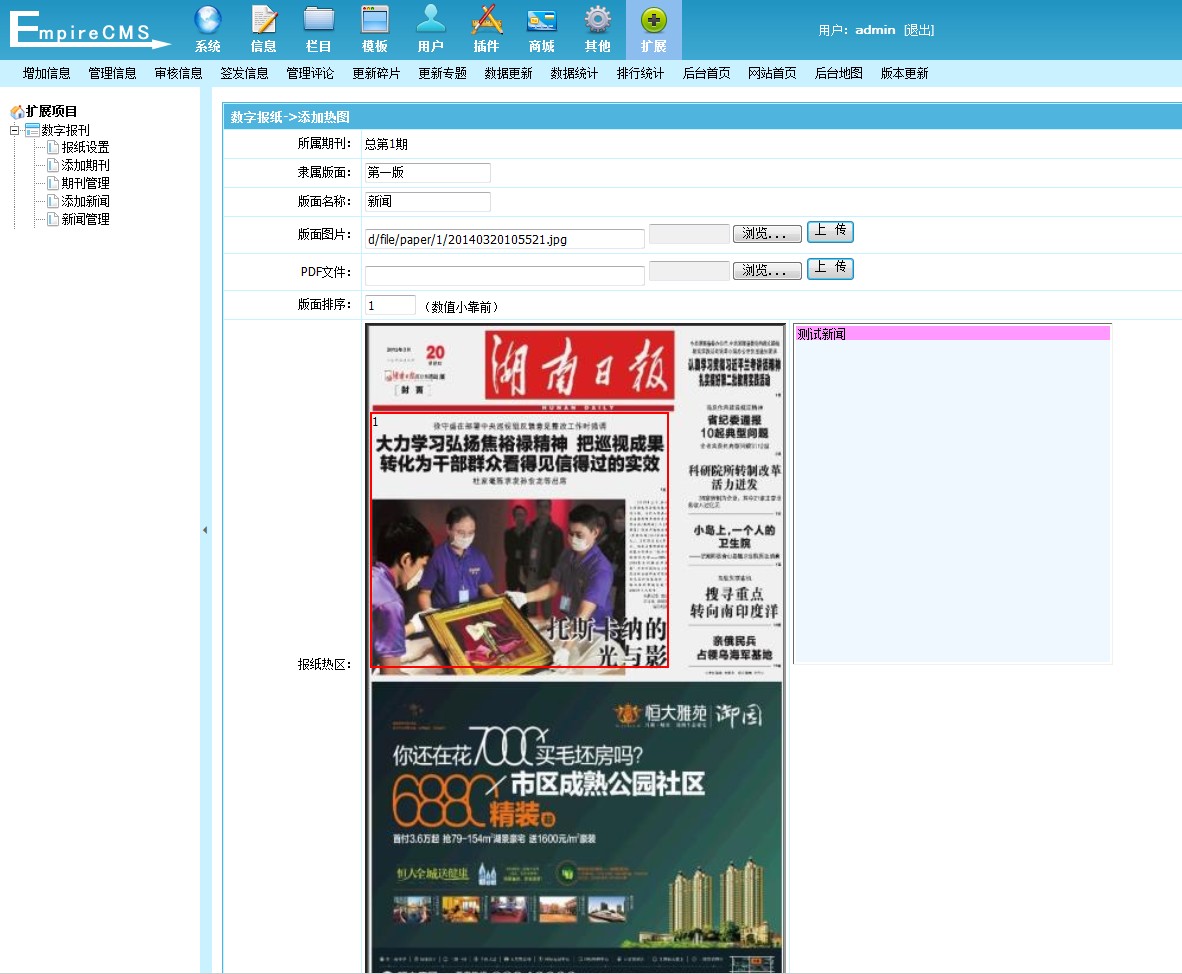Open the 模板 window icon
Image resolution: width=1182 pixels, height=974 pixels.
tap(375, 20)
